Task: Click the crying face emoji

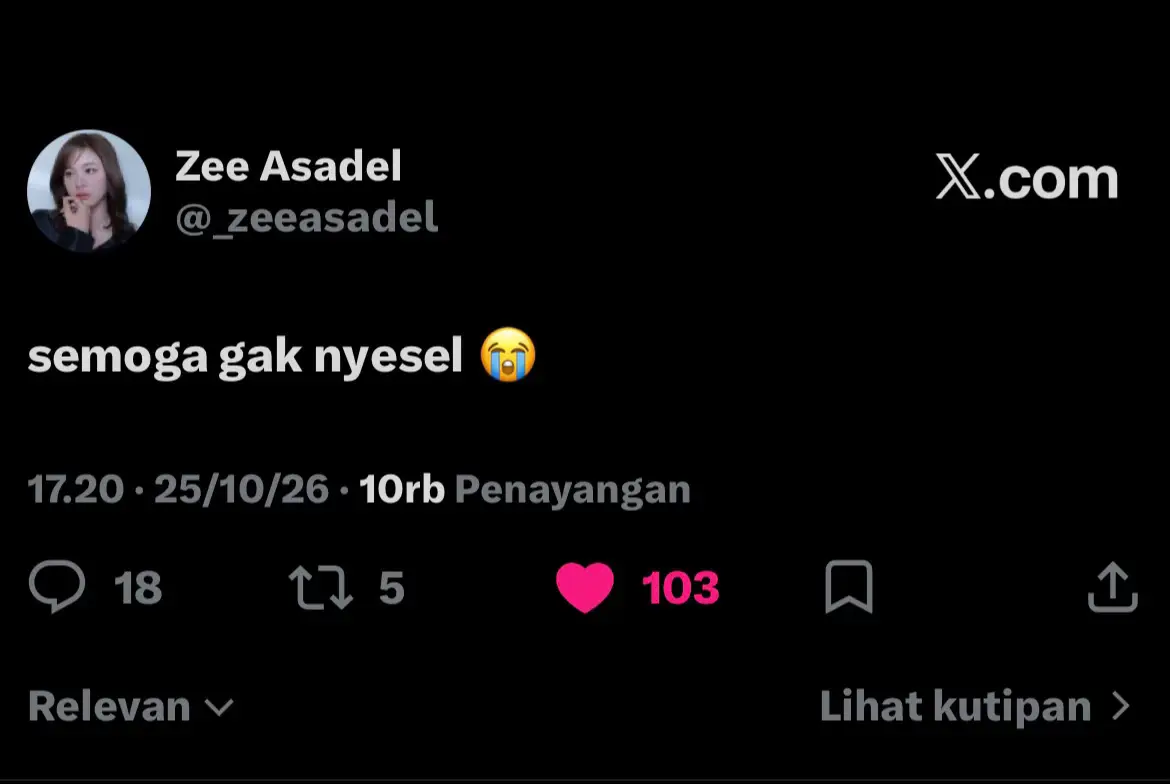Action: pyautogui.click(x=508, y=355)
